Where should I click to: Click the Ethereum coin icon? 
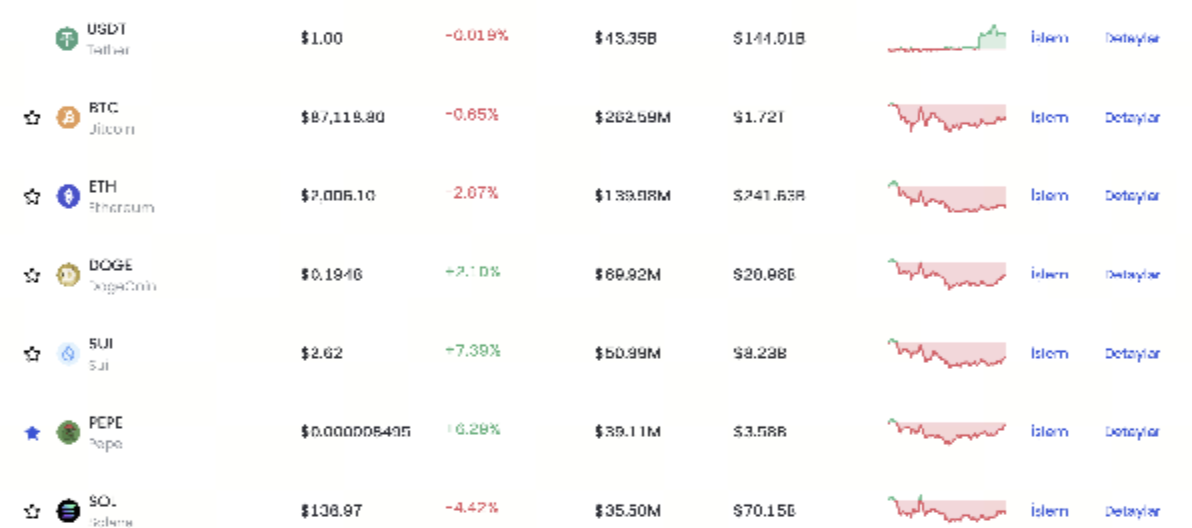[x=67, y=196]
